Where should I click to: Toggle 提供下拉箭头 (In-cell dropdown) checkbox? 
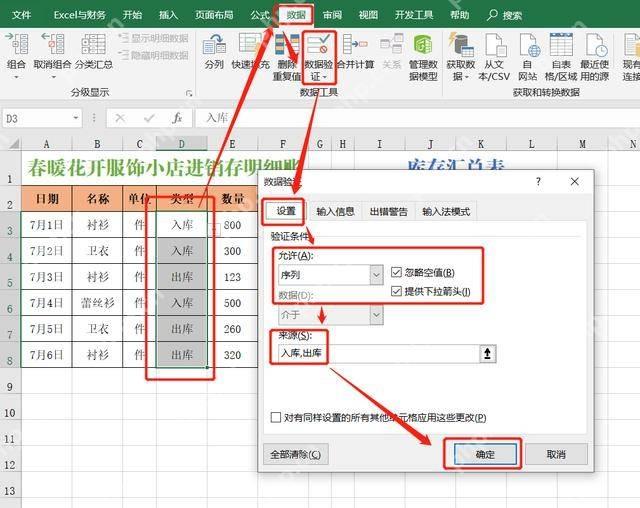pyautogui.click(x=396, y=291)
